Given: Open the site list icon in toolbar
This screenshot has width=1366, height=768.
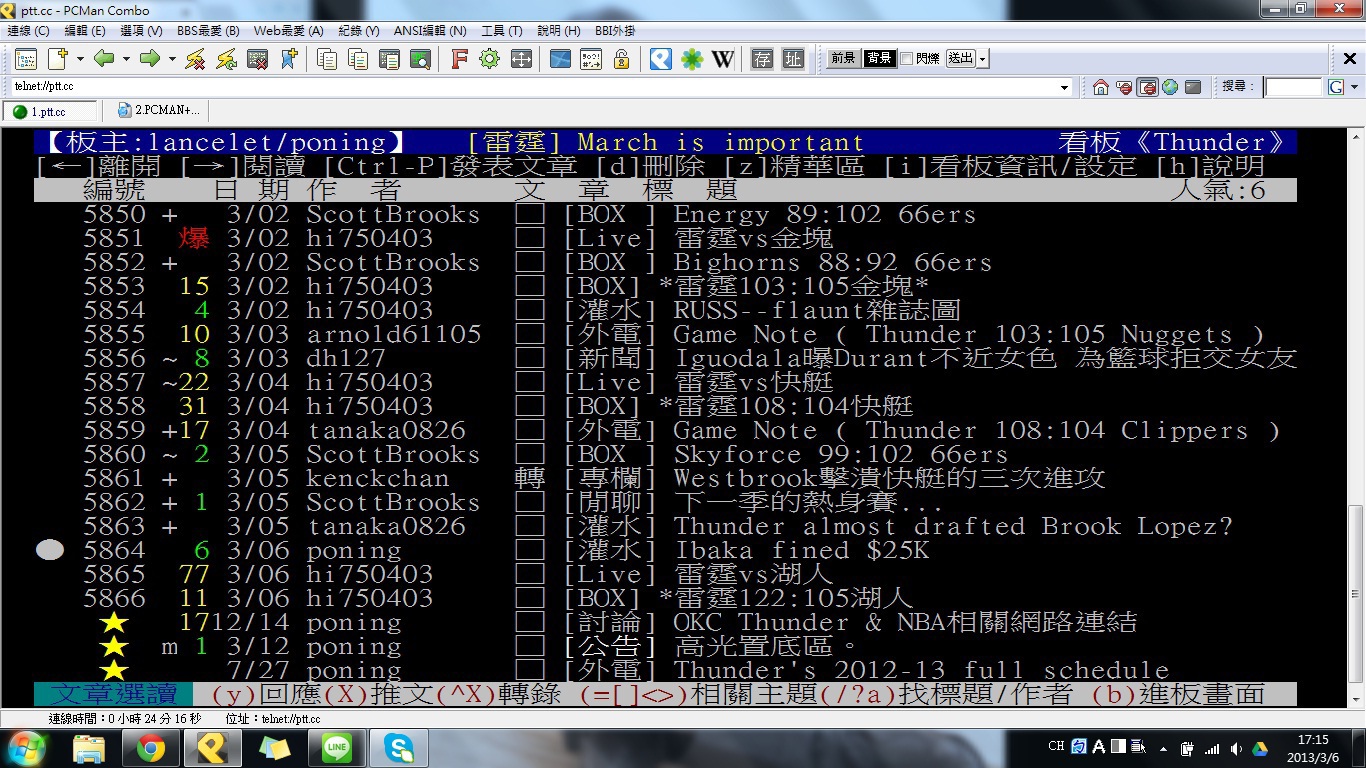Looking at the screenshot, I should click(26, 59).
